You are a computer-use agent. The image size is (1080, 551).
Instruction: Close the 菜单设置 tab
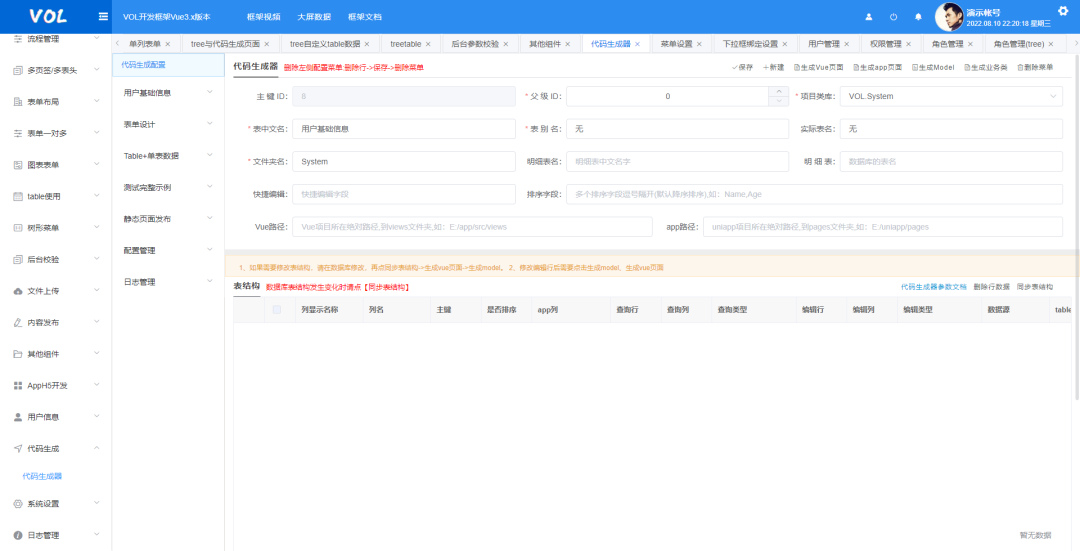(x=699, y=44)
